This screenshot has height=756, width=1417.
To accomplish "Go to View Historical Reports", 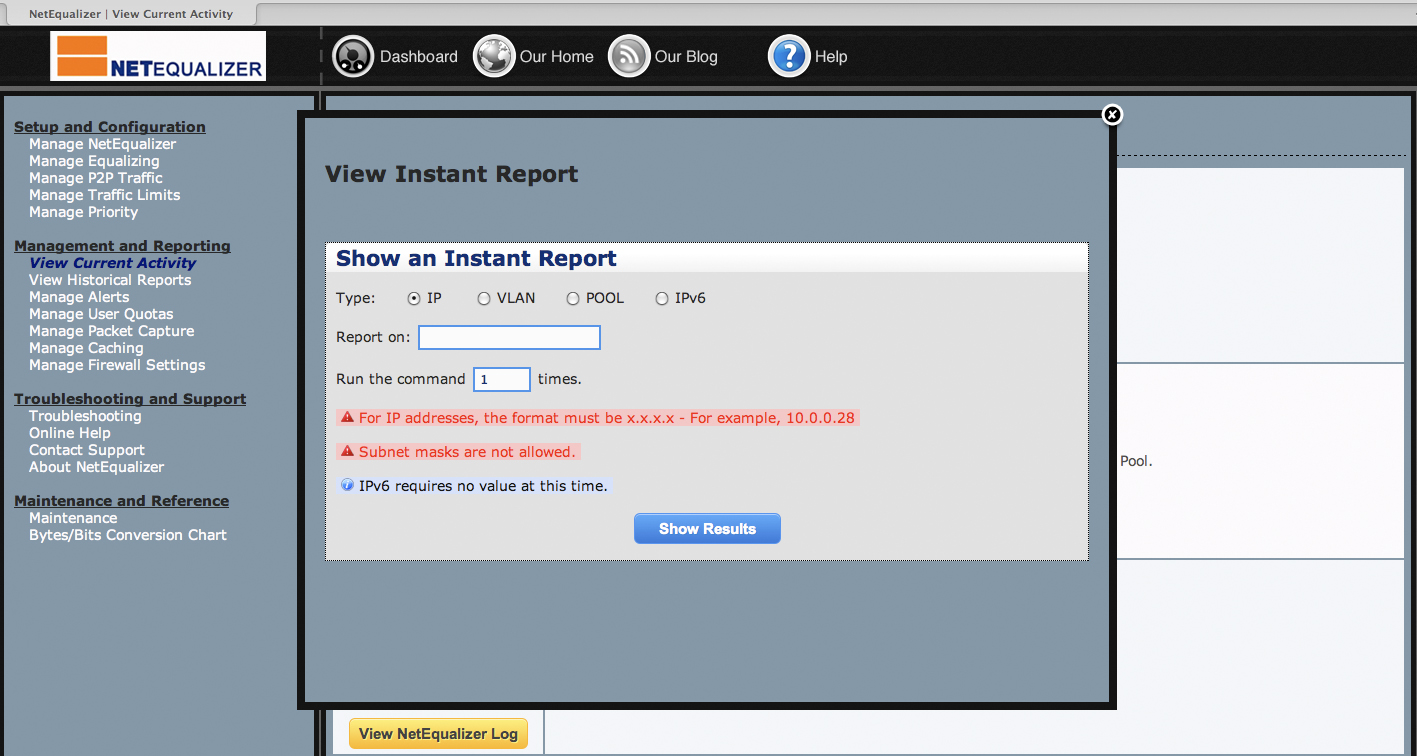I will tap(110, 280).
